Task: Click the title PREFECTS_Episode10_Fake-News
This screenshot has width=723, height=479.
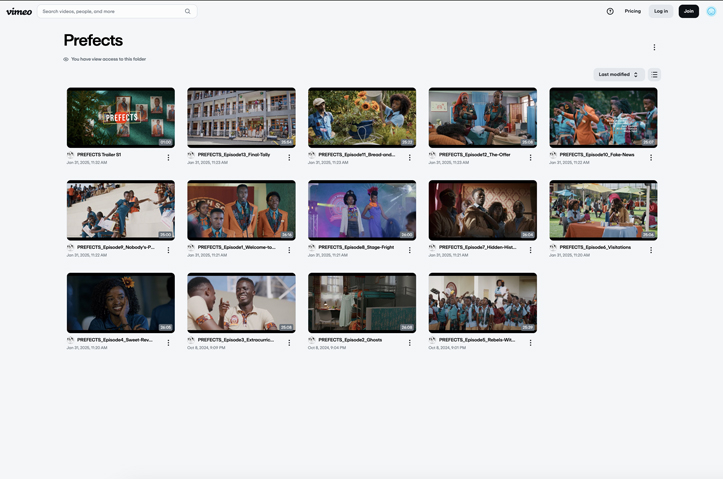Action: point(597,155)
